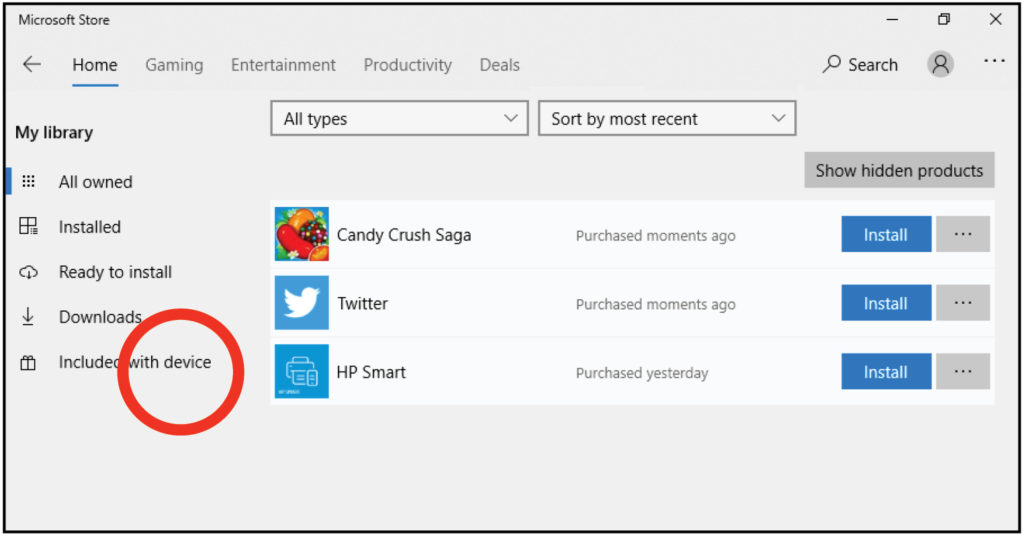Open the more options ellipsis in the header
Image resolution: width=1024 pixels, height=539 pixels.
pos(994,61)
